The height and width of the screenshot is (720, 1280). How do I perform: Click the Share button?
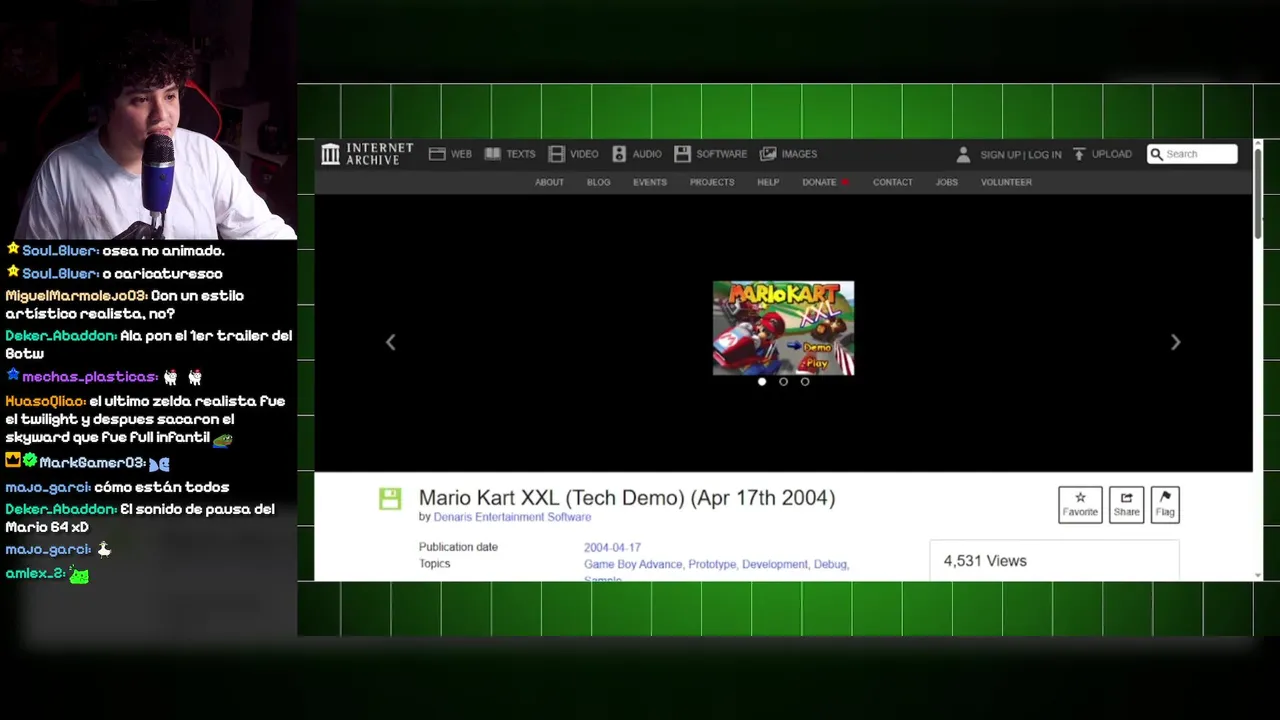(1126, 504)
